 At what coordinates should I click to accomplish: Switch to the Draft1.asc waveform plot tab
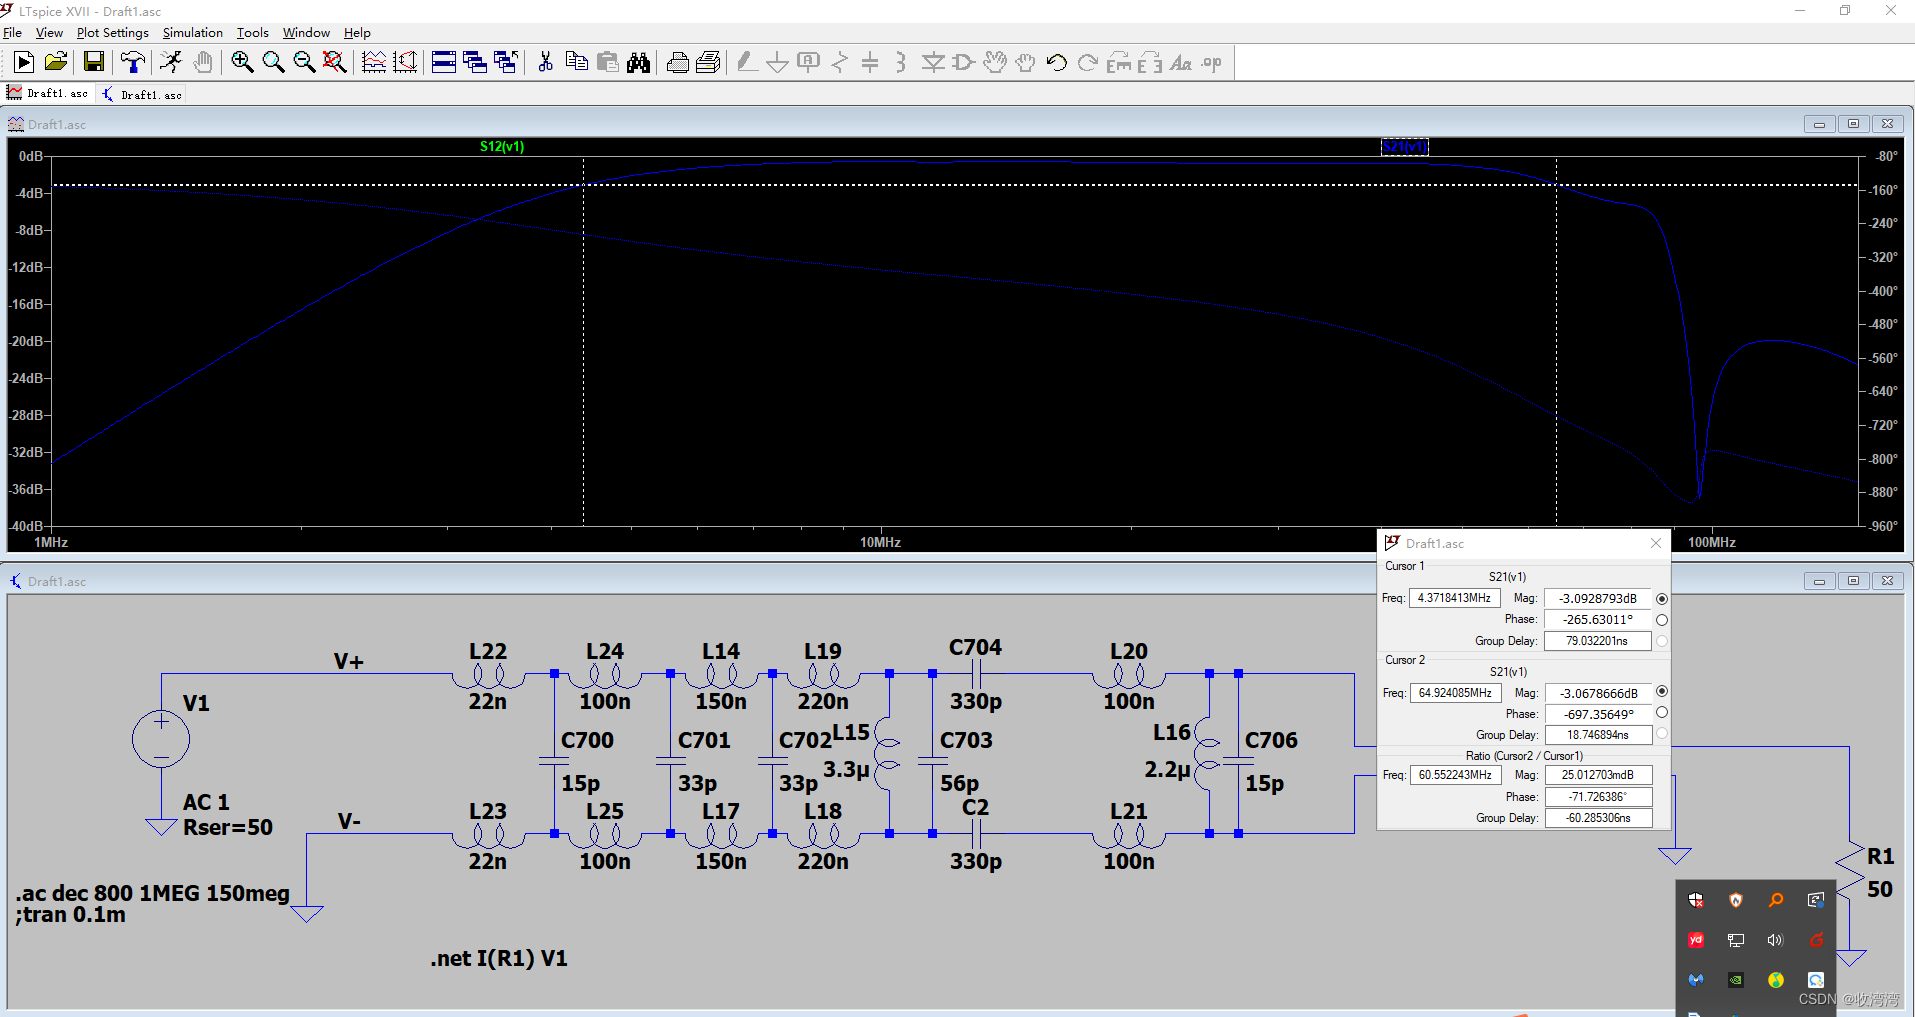coord(48,94)
